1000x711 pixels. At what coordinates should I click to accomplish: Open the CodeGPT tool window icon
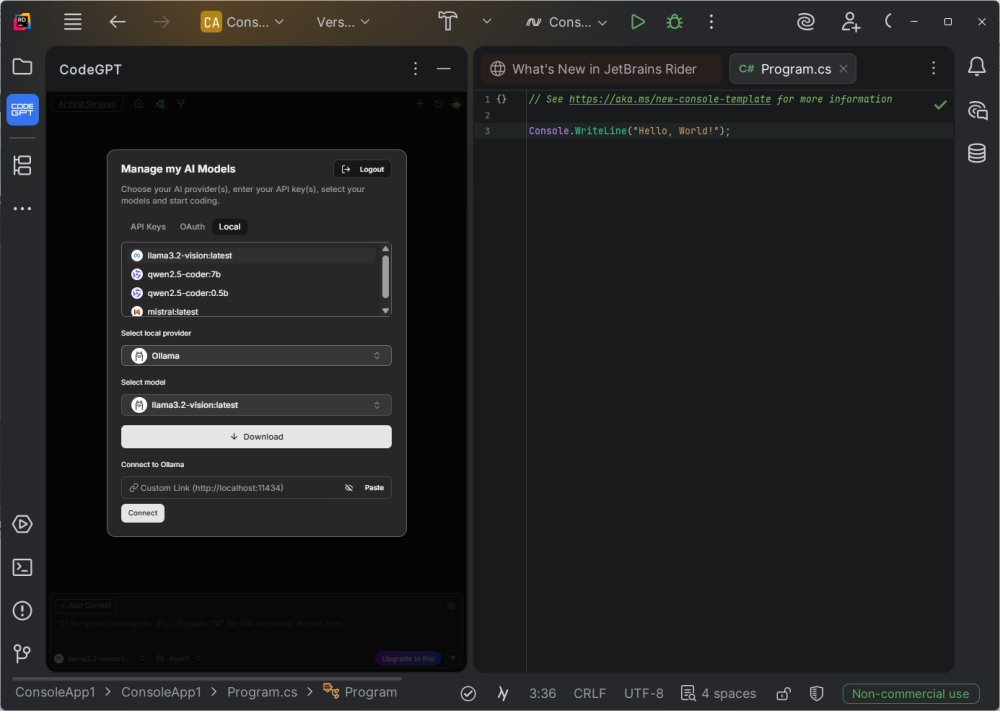click(x=22, y=109)
